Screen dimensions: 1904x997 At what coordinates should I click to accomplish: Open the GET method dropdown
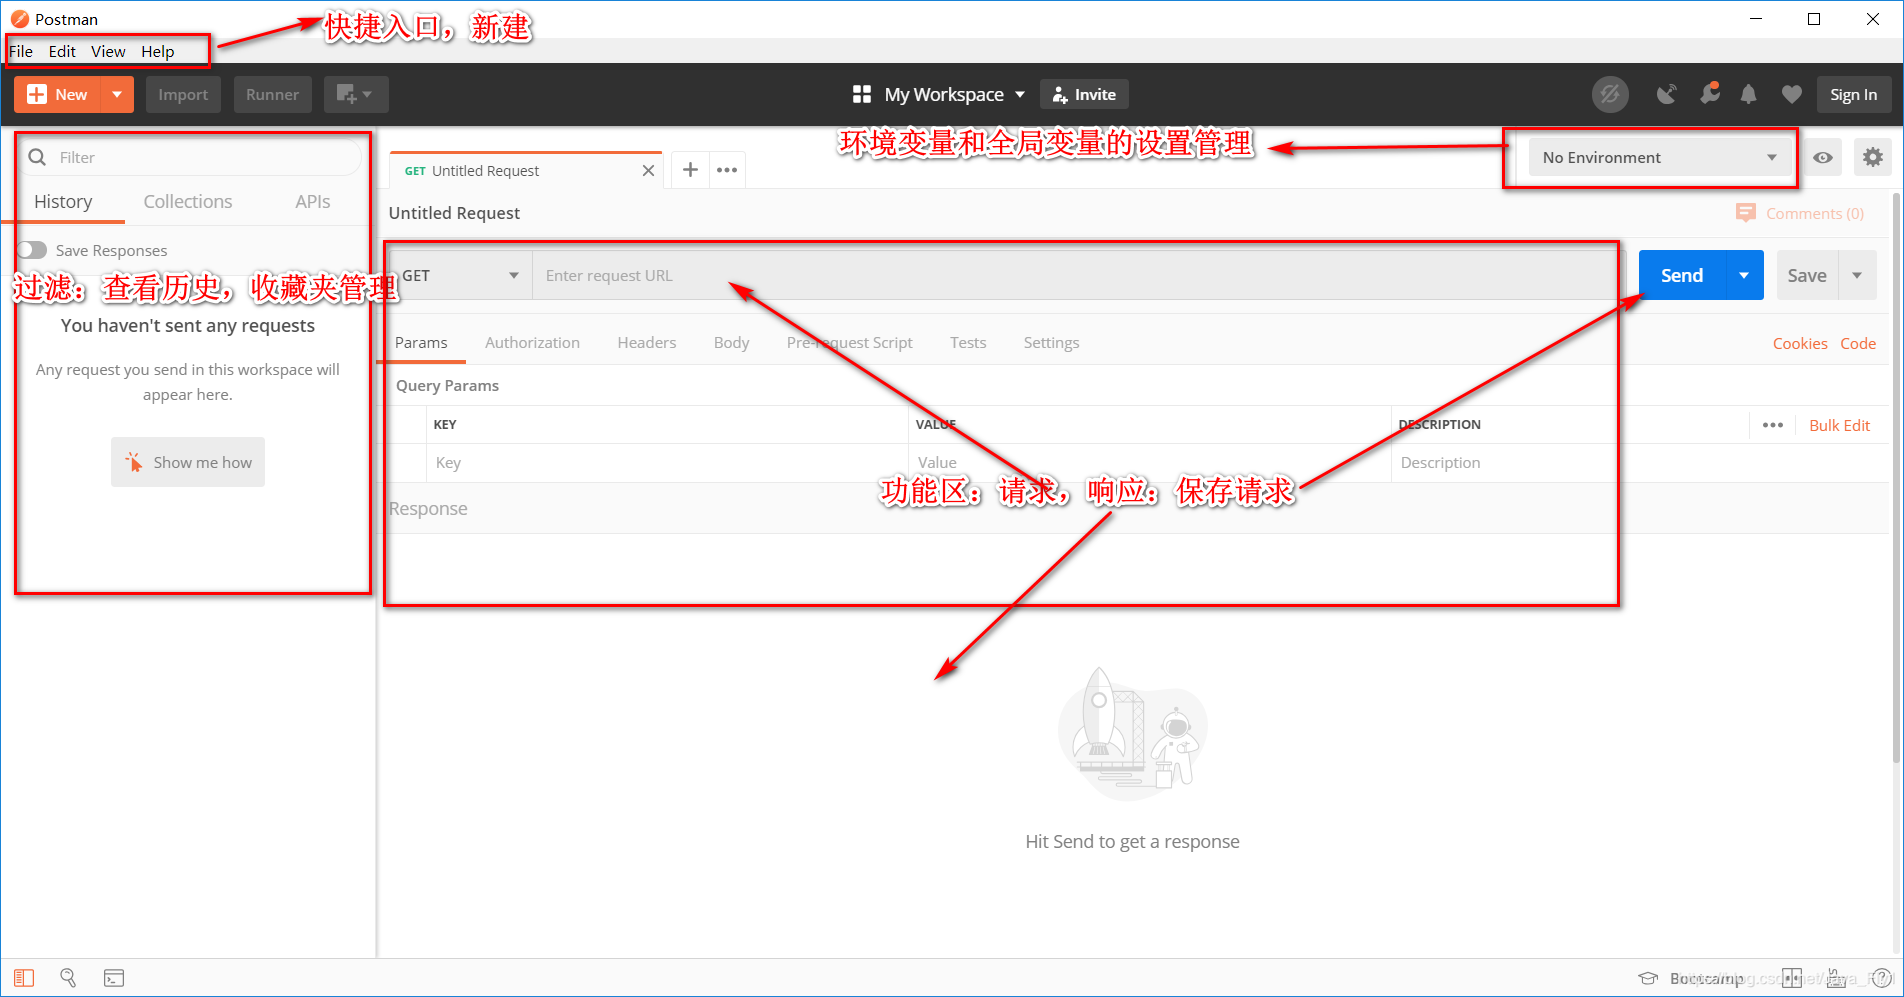460,275
